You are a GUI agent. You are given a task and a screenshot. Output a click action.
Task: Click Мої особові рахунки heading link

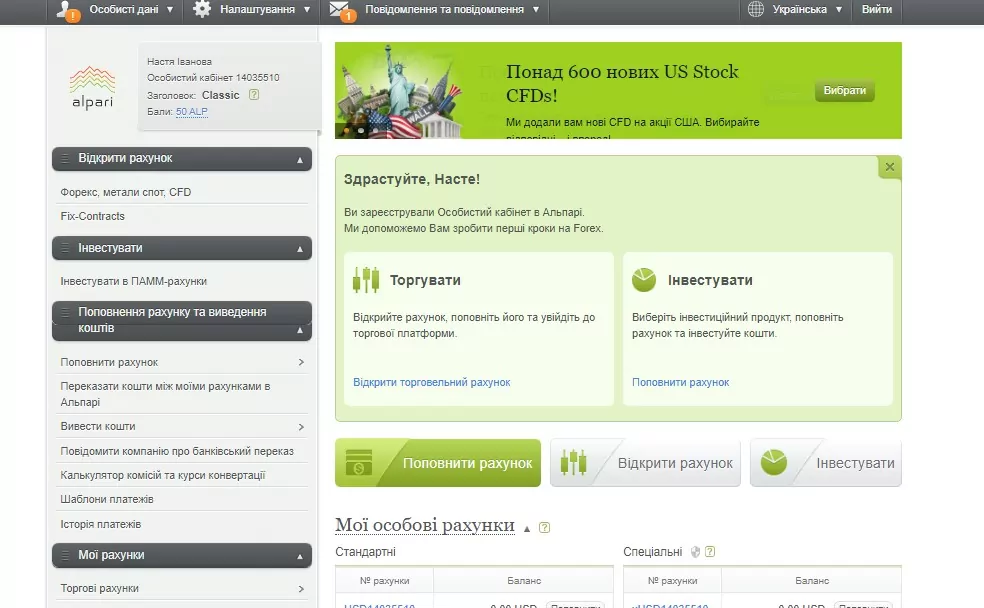[425, 525]
